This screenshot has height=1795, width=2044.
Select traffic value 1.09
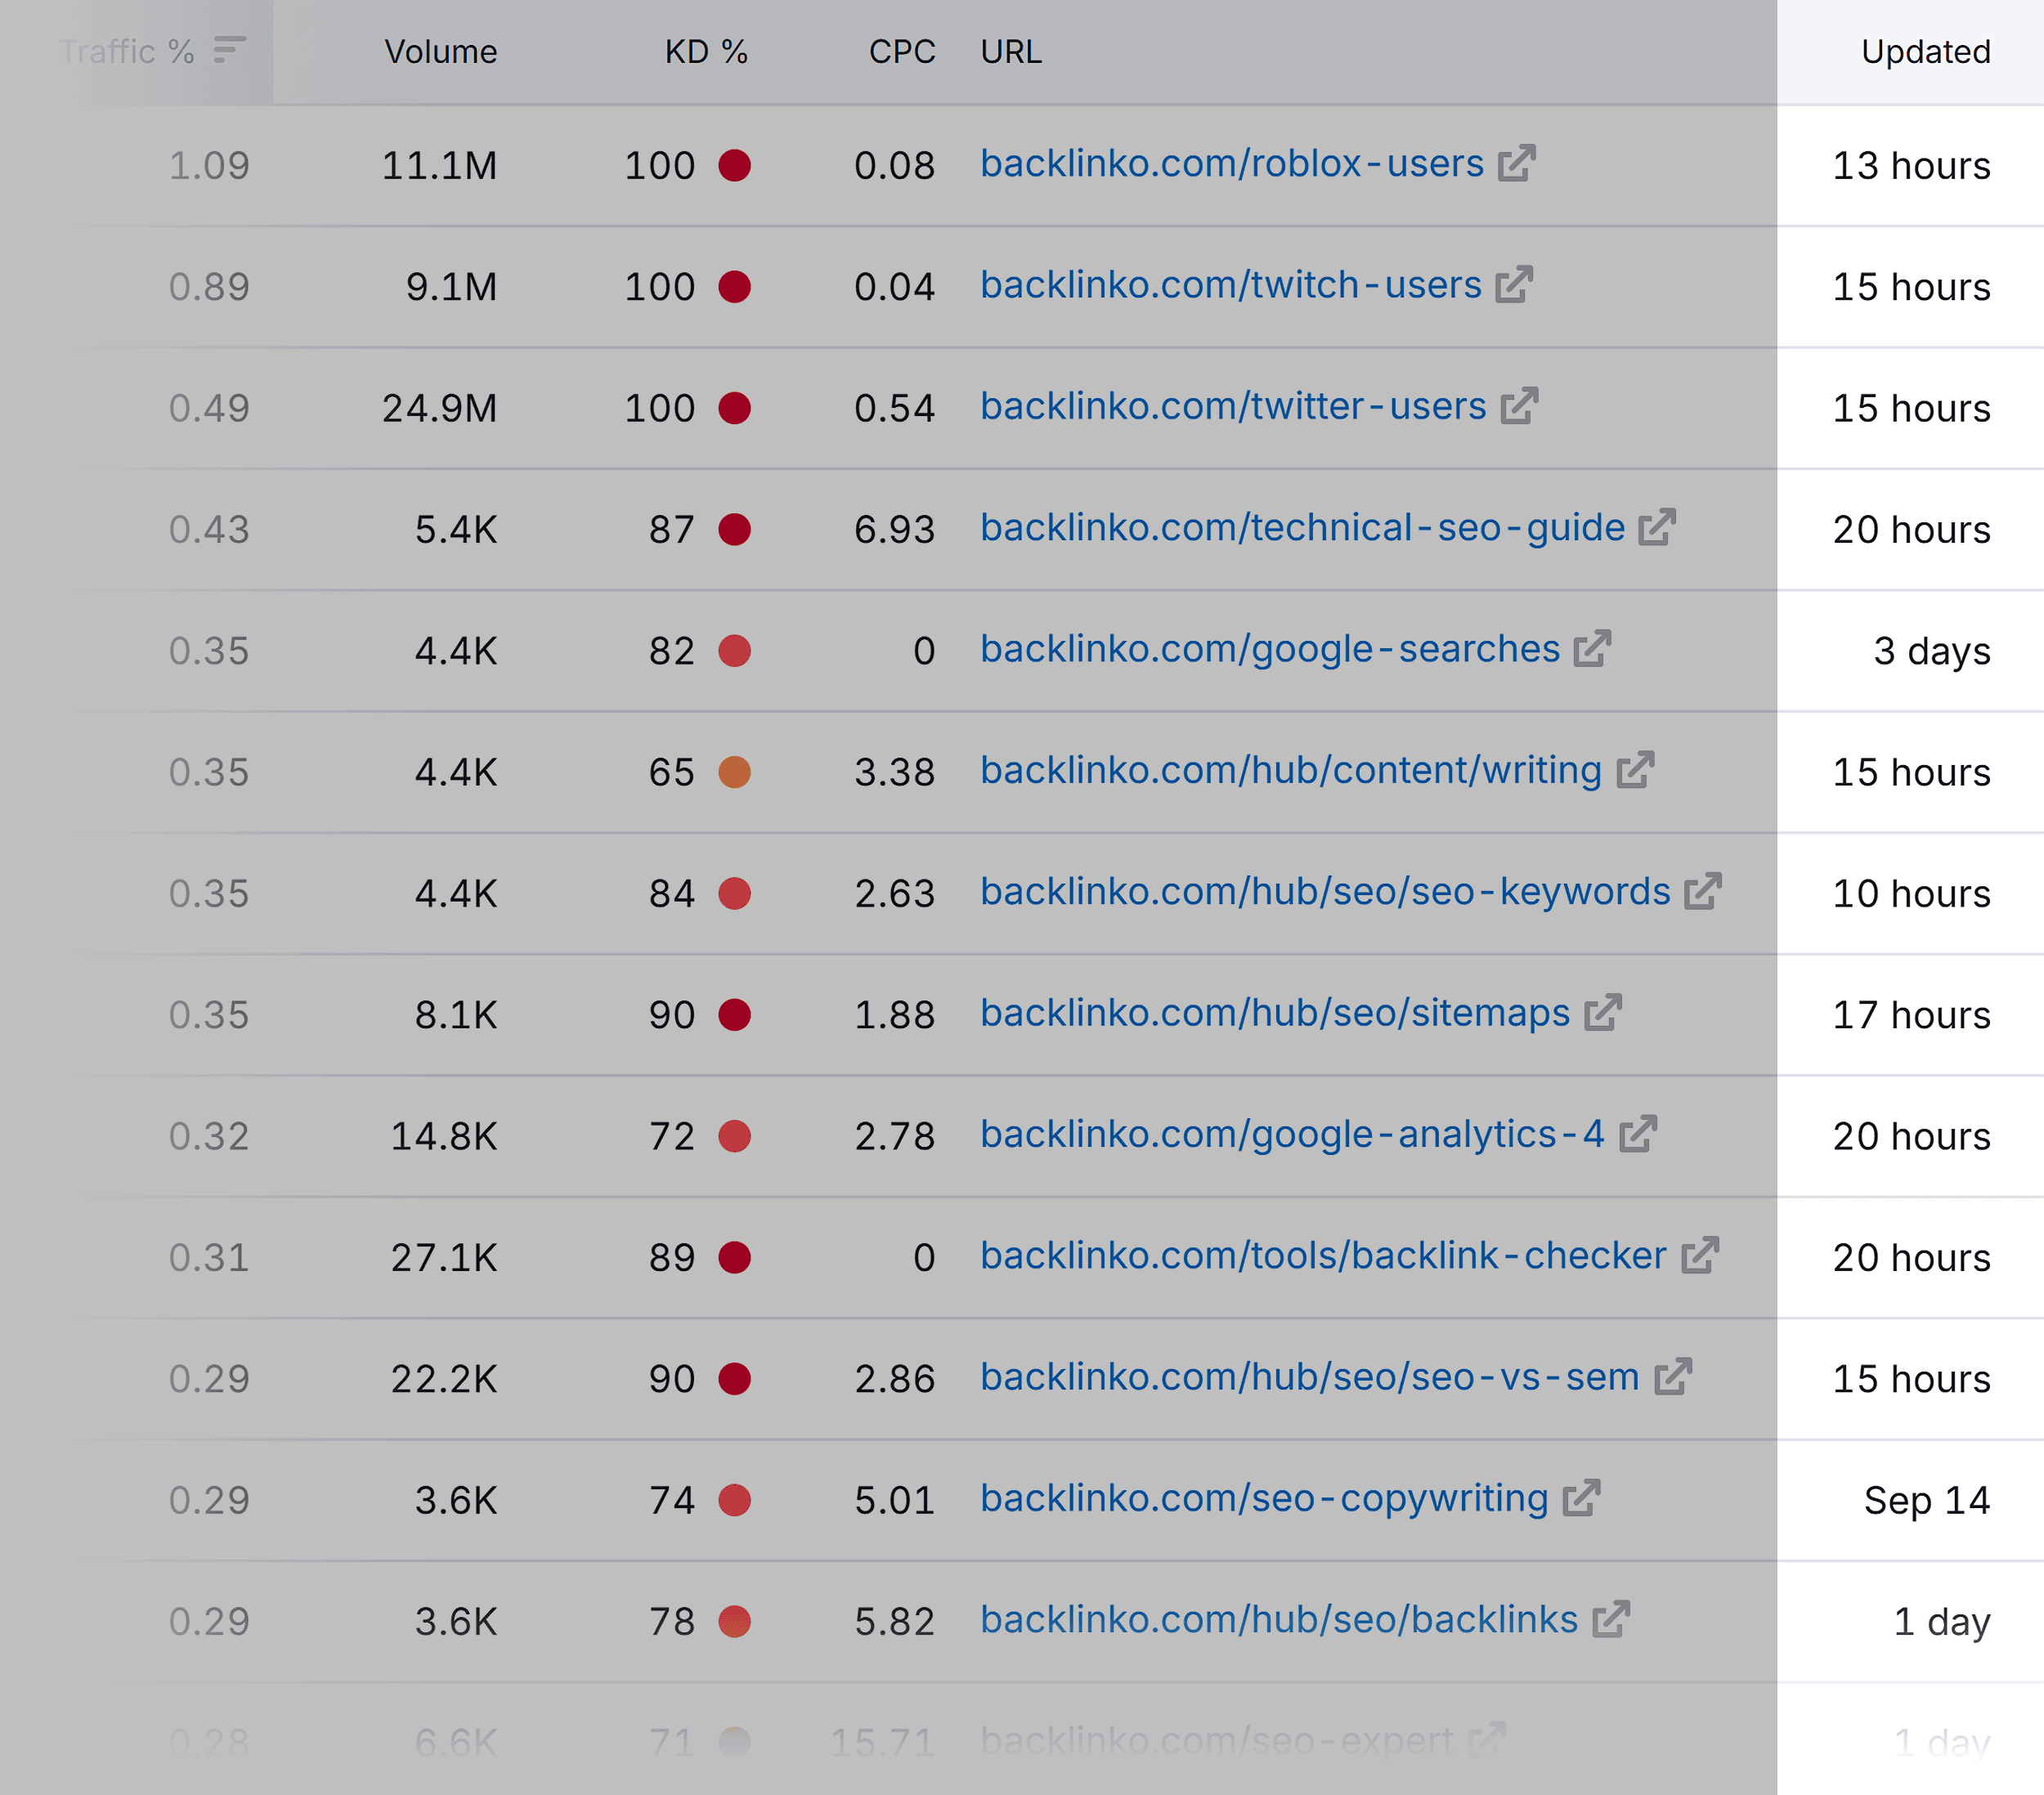[209, 165]
